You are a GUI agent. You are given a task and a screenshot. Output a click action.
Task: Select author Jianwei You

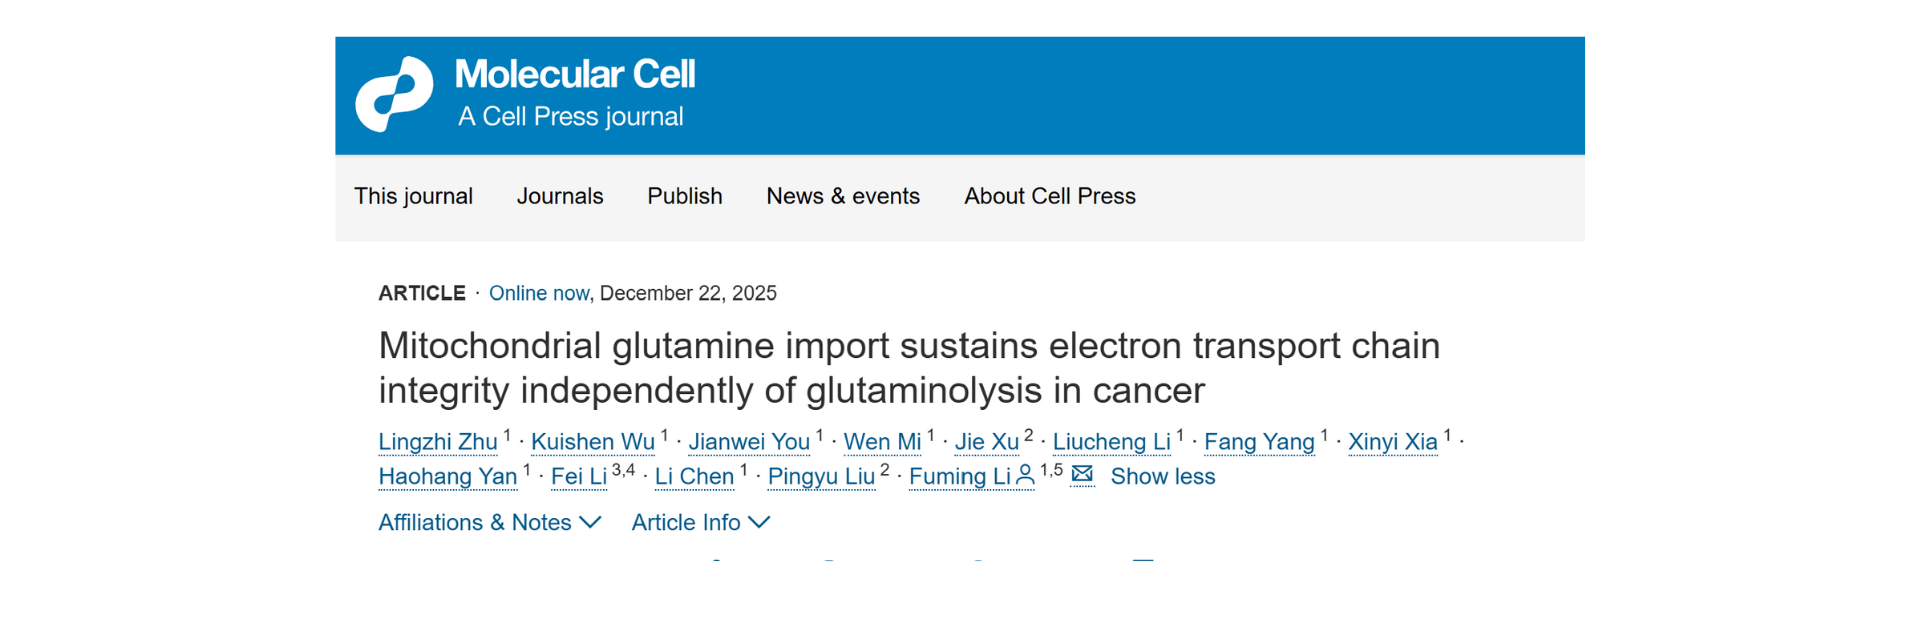[749, 442]
